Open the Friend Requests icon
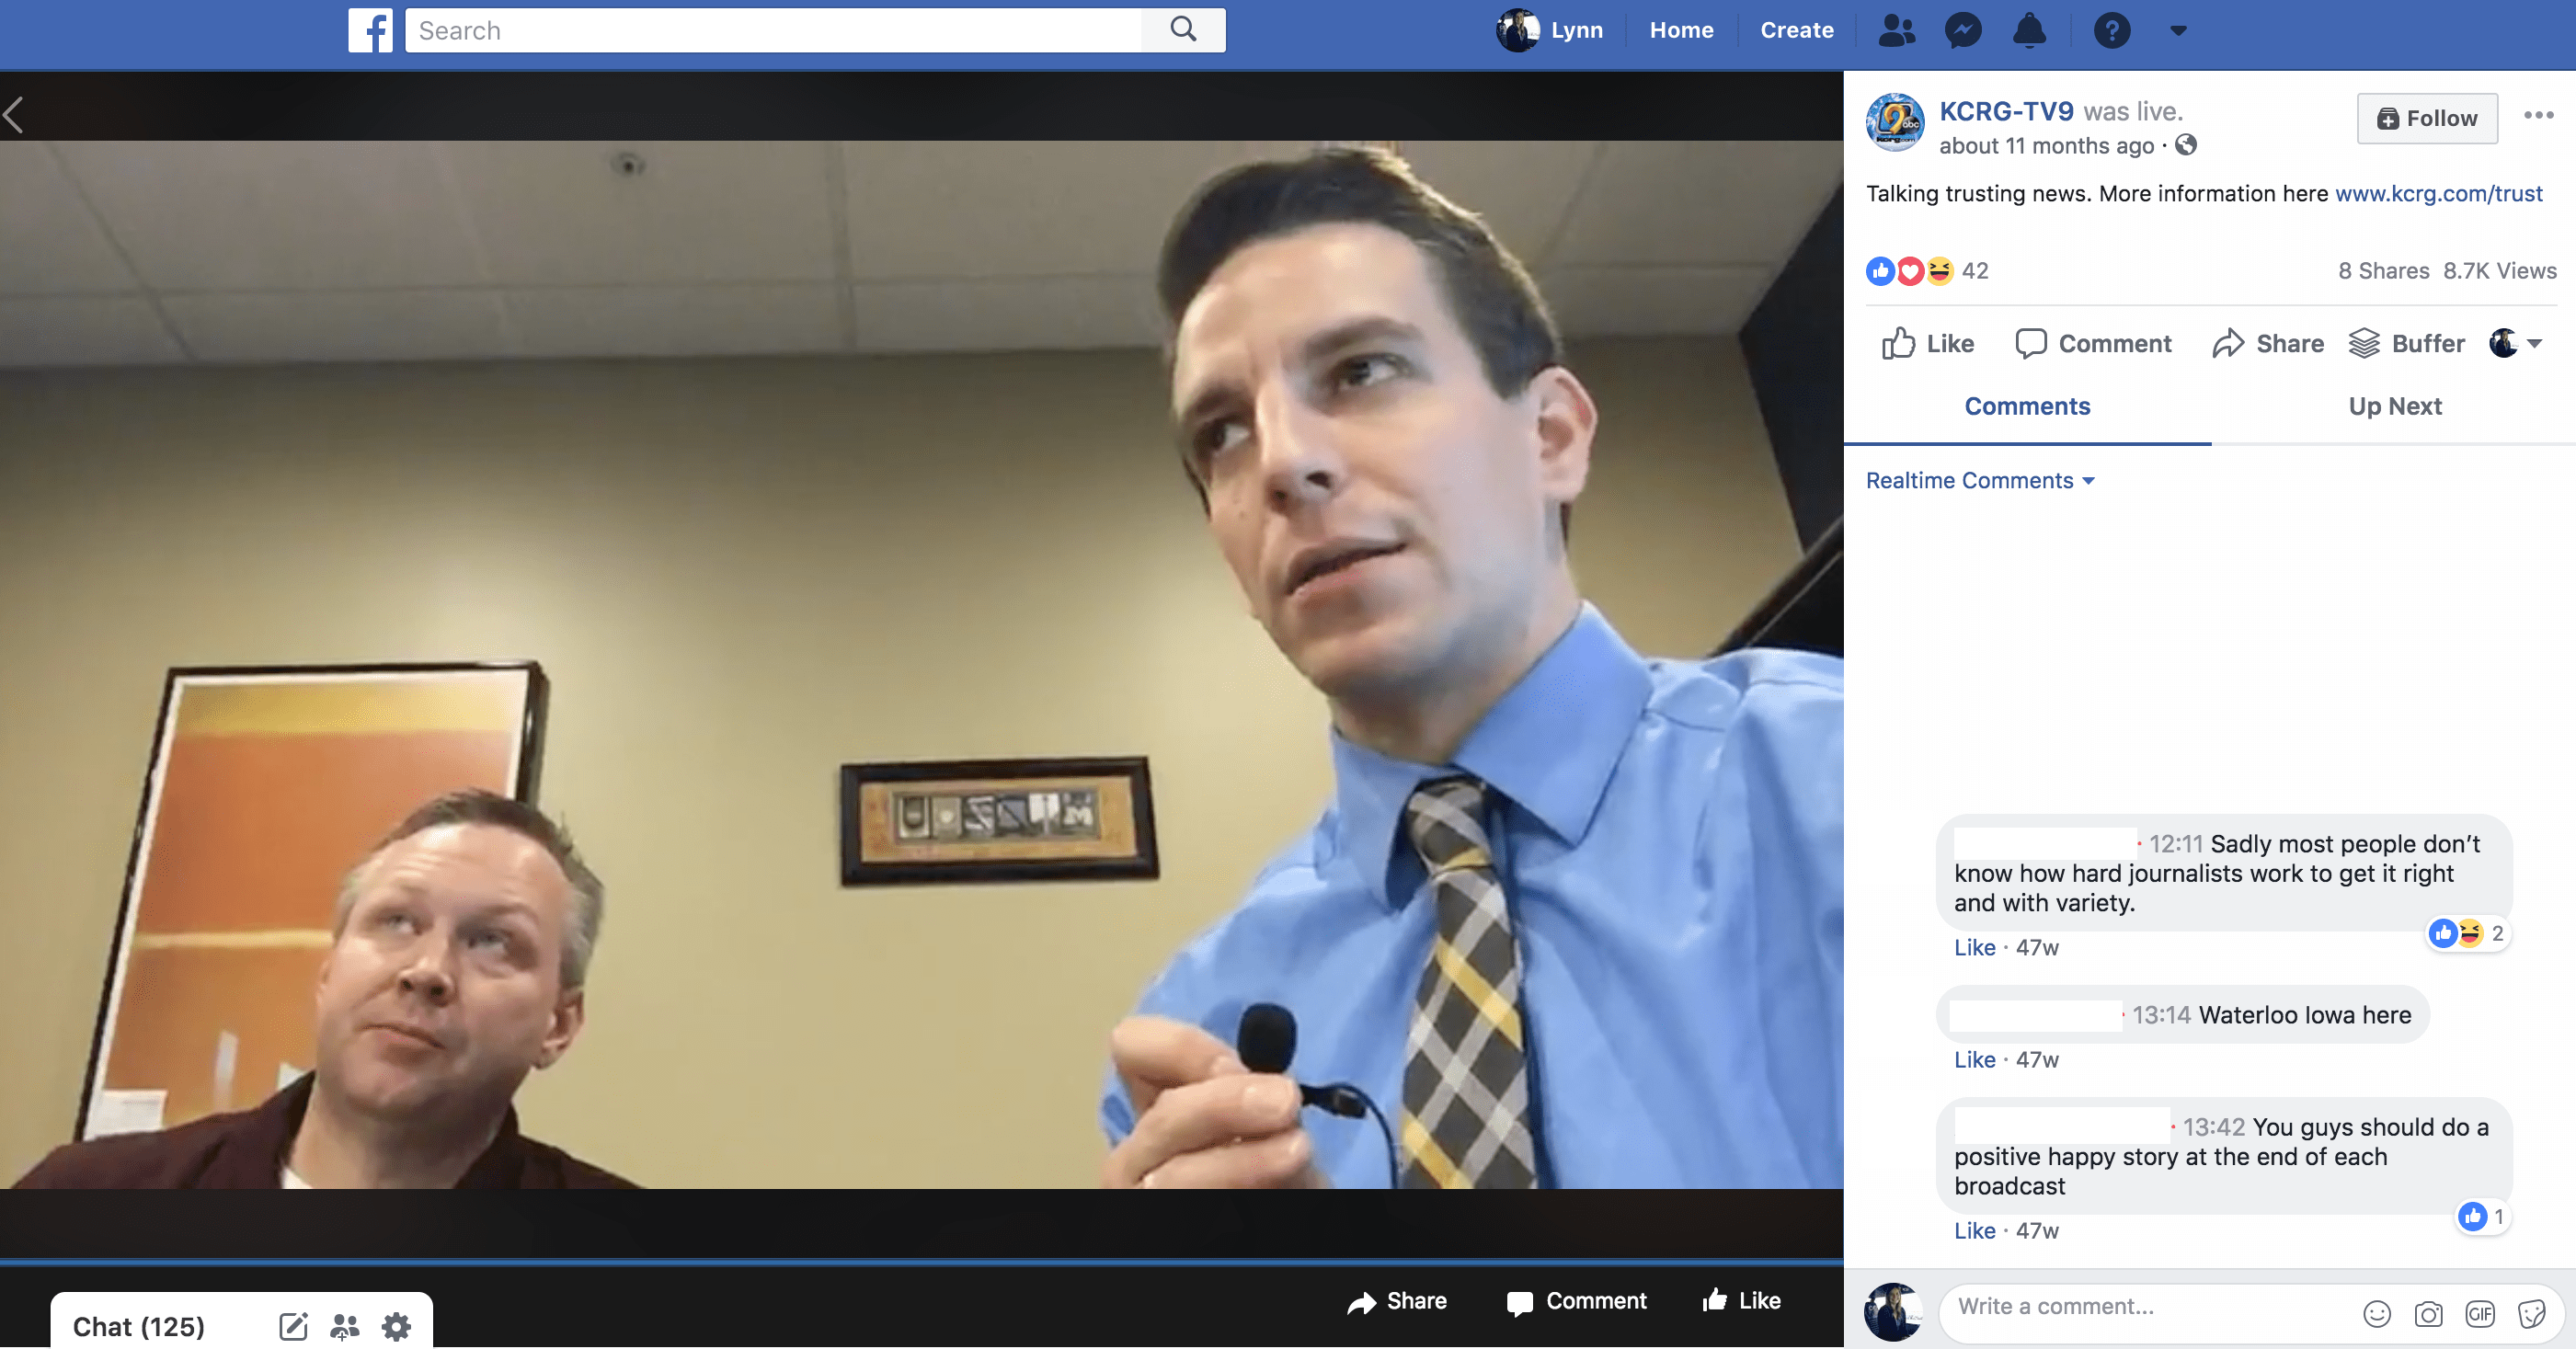 coord(1897,30)
